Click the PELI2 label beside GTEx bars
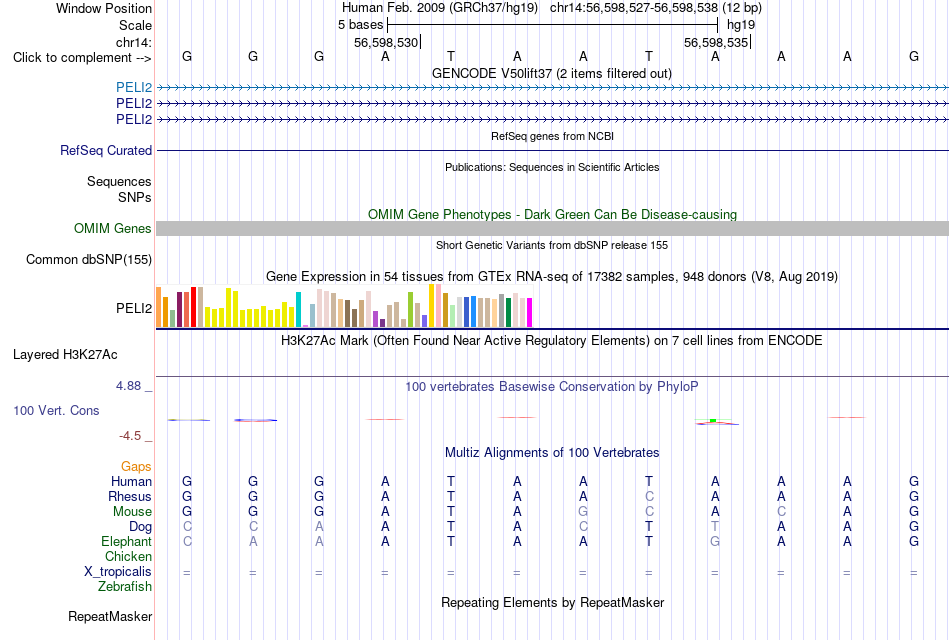Screen dimensions: 950x640 pyautogui.click(x=134, y=308)
